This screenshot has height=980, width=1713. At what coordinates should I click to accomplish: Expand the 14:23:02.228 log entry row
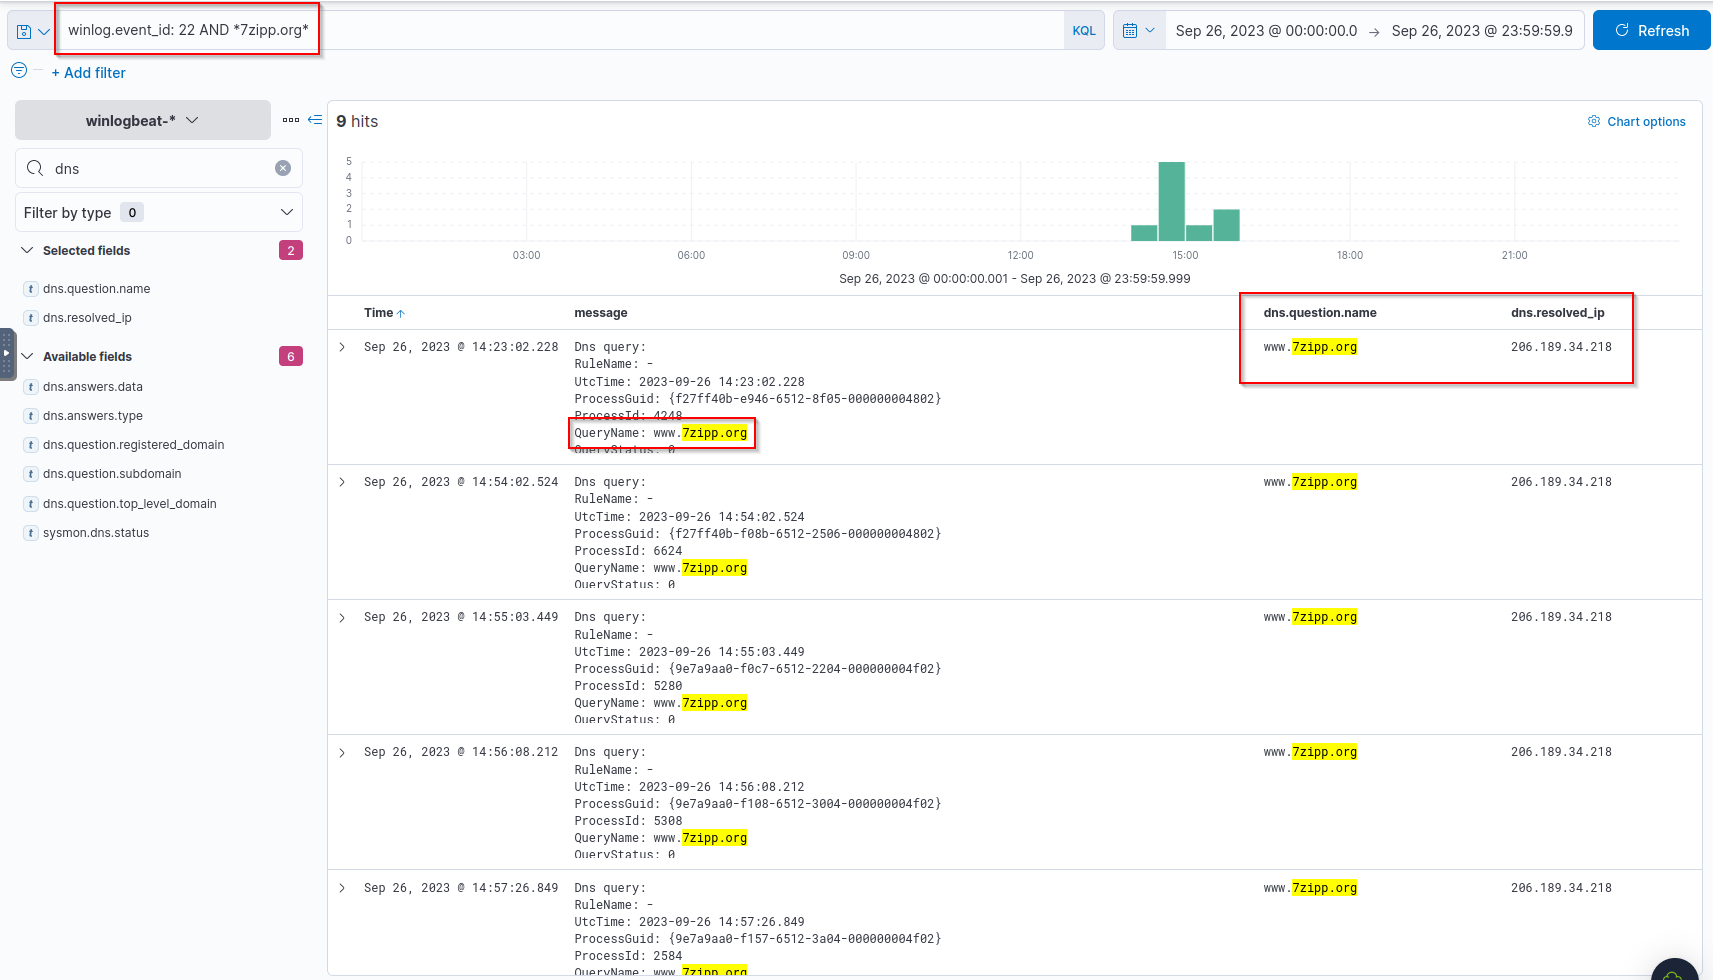pyautogui.click(x=342, y=347)
